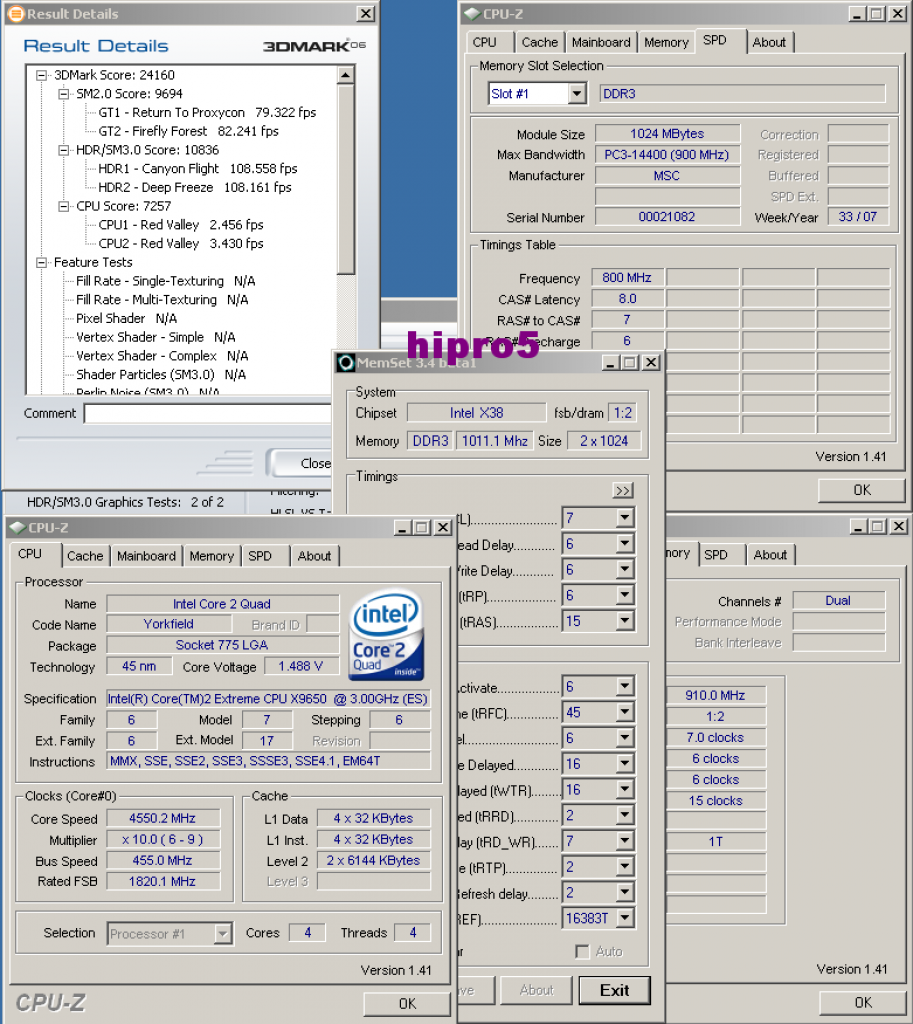913x1024 pixels.
Task: Select CPU1 - Red Valley result row
Action: 181,225
